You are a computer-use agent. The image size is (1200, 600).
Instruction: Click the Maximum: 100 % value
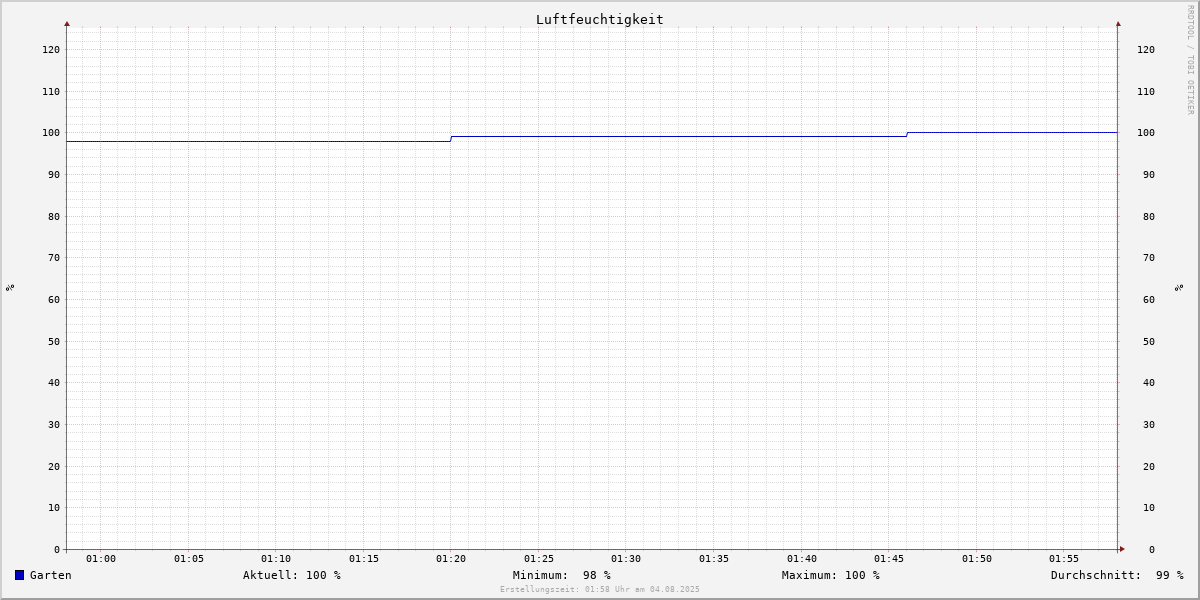[x=831, y=575]
